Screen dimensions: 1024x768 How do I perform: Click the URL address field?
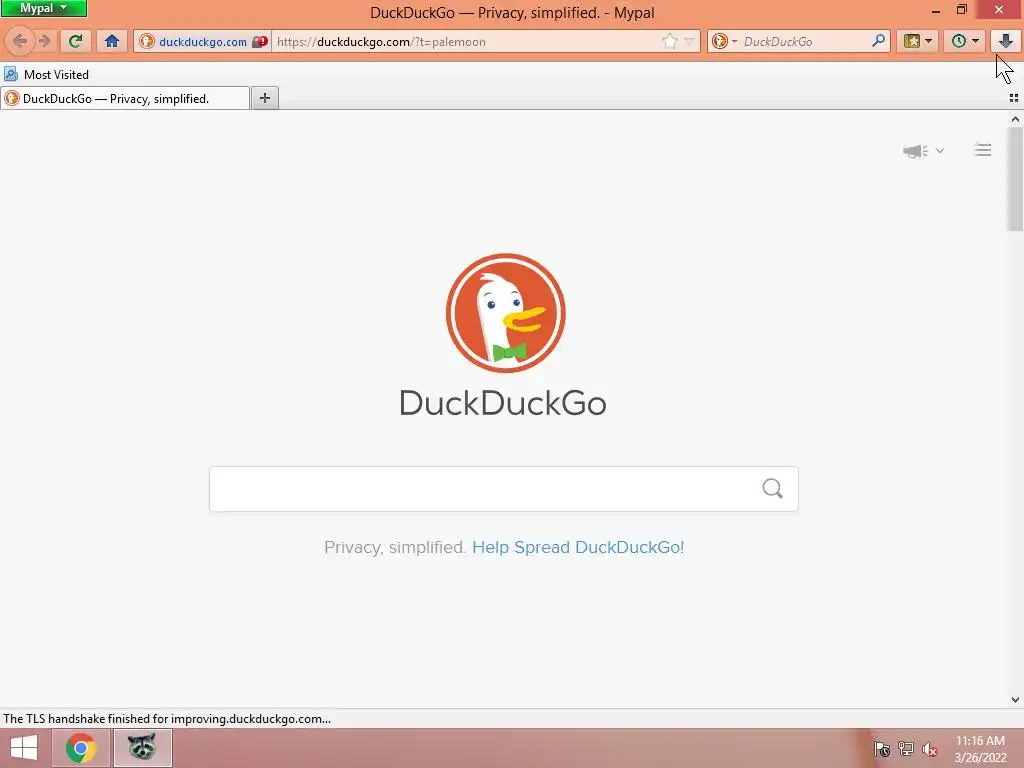[x=467, y=42]
